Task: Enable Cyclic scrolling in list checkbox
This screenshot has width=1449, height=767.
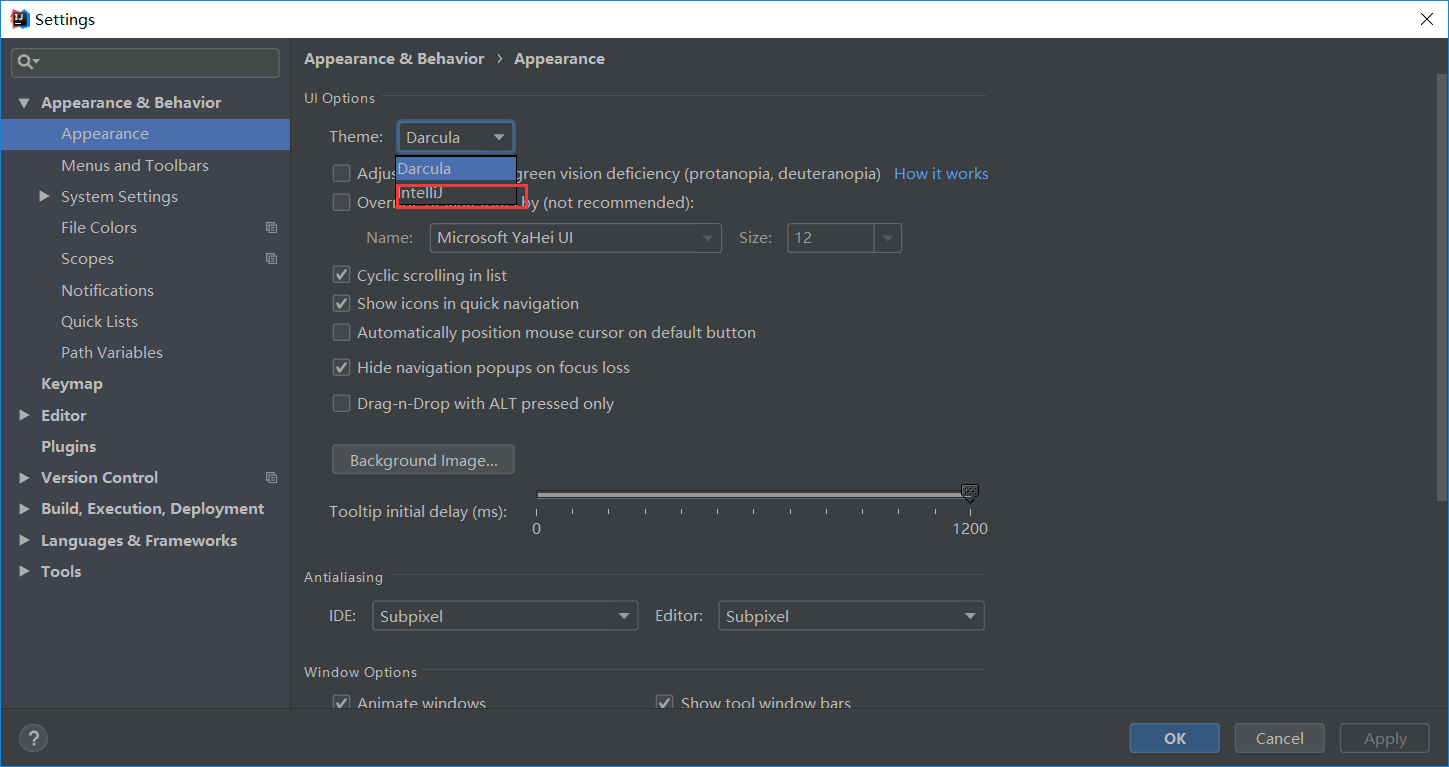Action: point(342,275)
